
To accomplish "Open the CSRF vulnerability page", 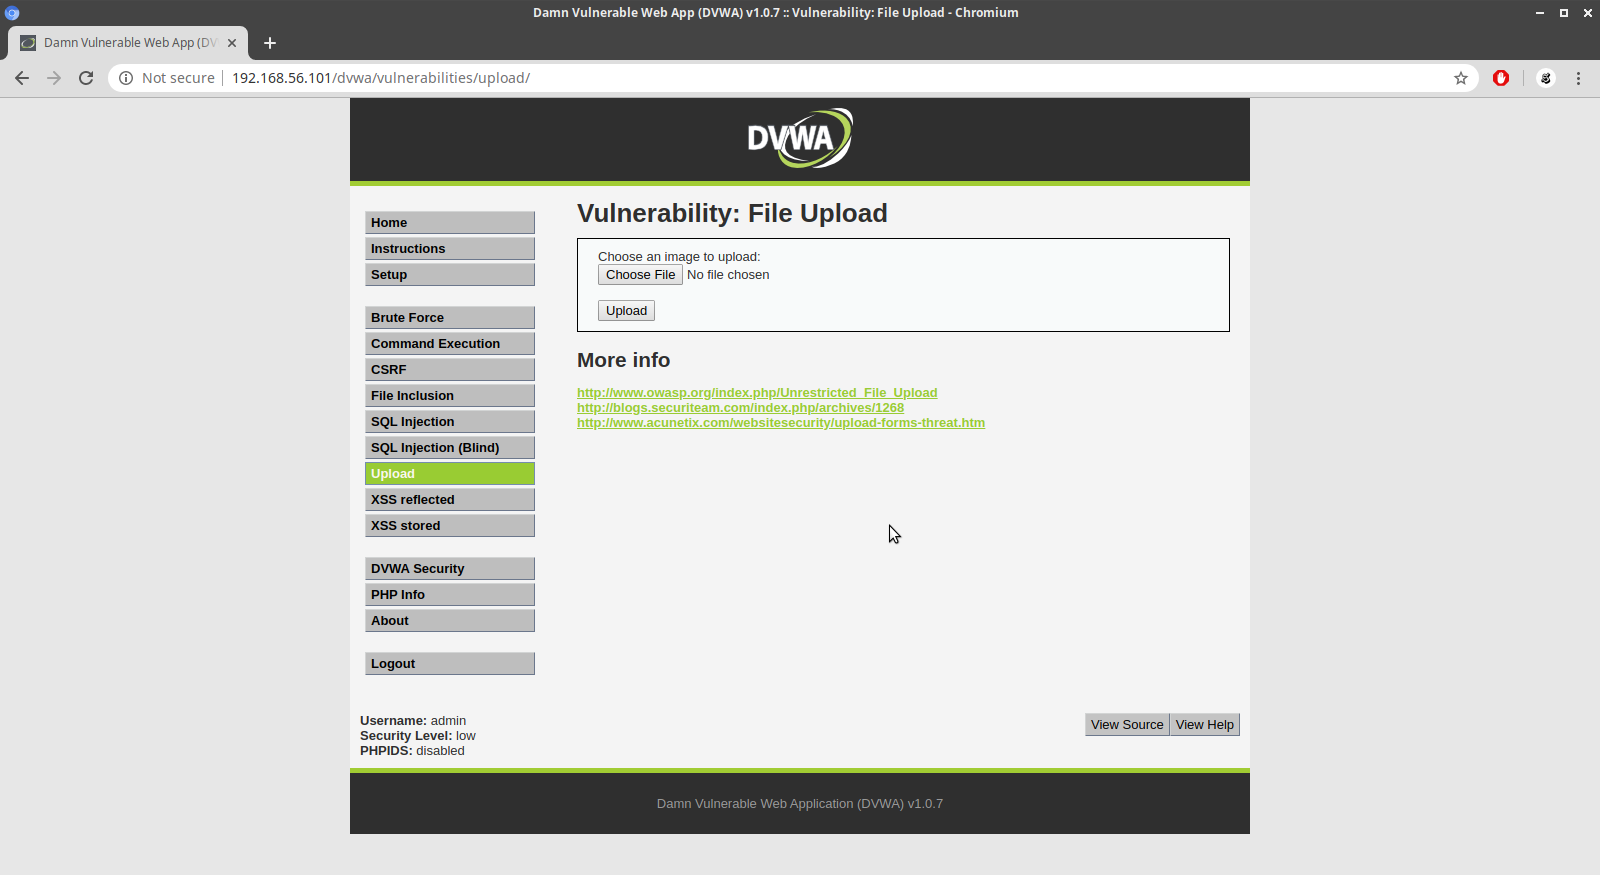I will (450, 370).
